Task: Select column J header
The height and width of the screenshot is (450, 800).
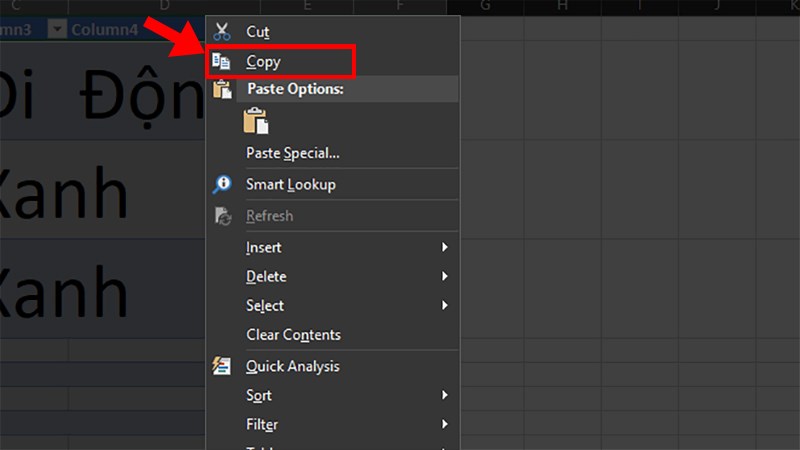Action: (x=717, y=6)
